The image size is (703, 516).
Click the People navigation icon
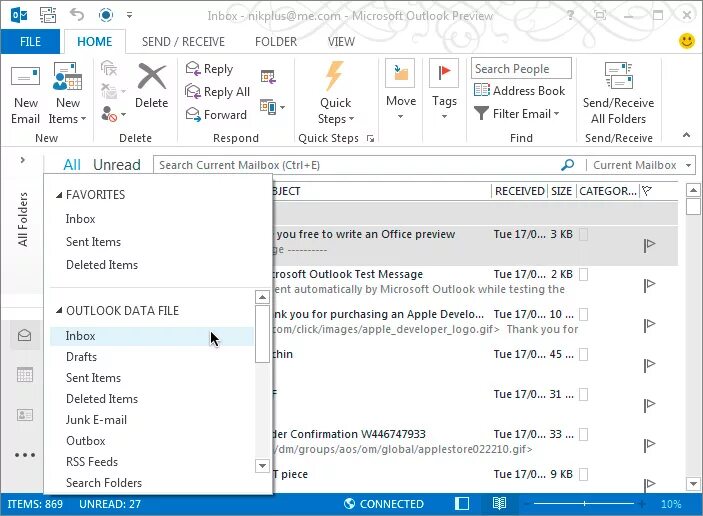pos(25,415)
